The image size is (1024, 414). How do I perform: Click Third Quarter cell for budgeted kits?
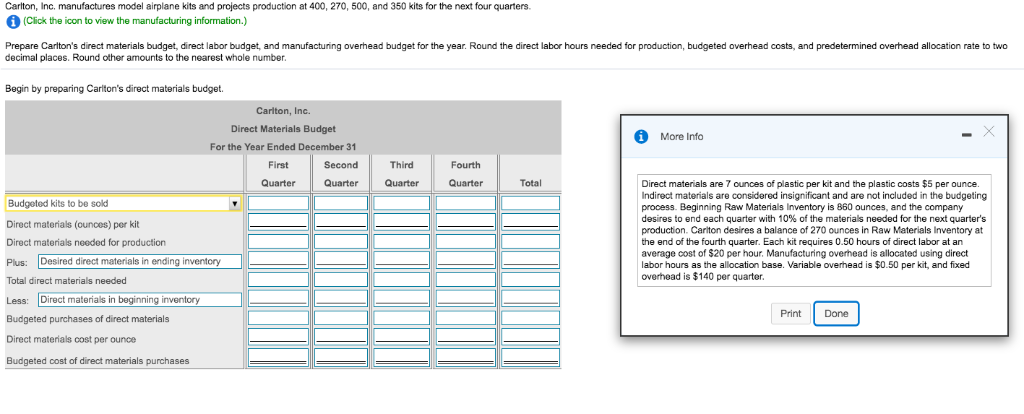[402, 204]
